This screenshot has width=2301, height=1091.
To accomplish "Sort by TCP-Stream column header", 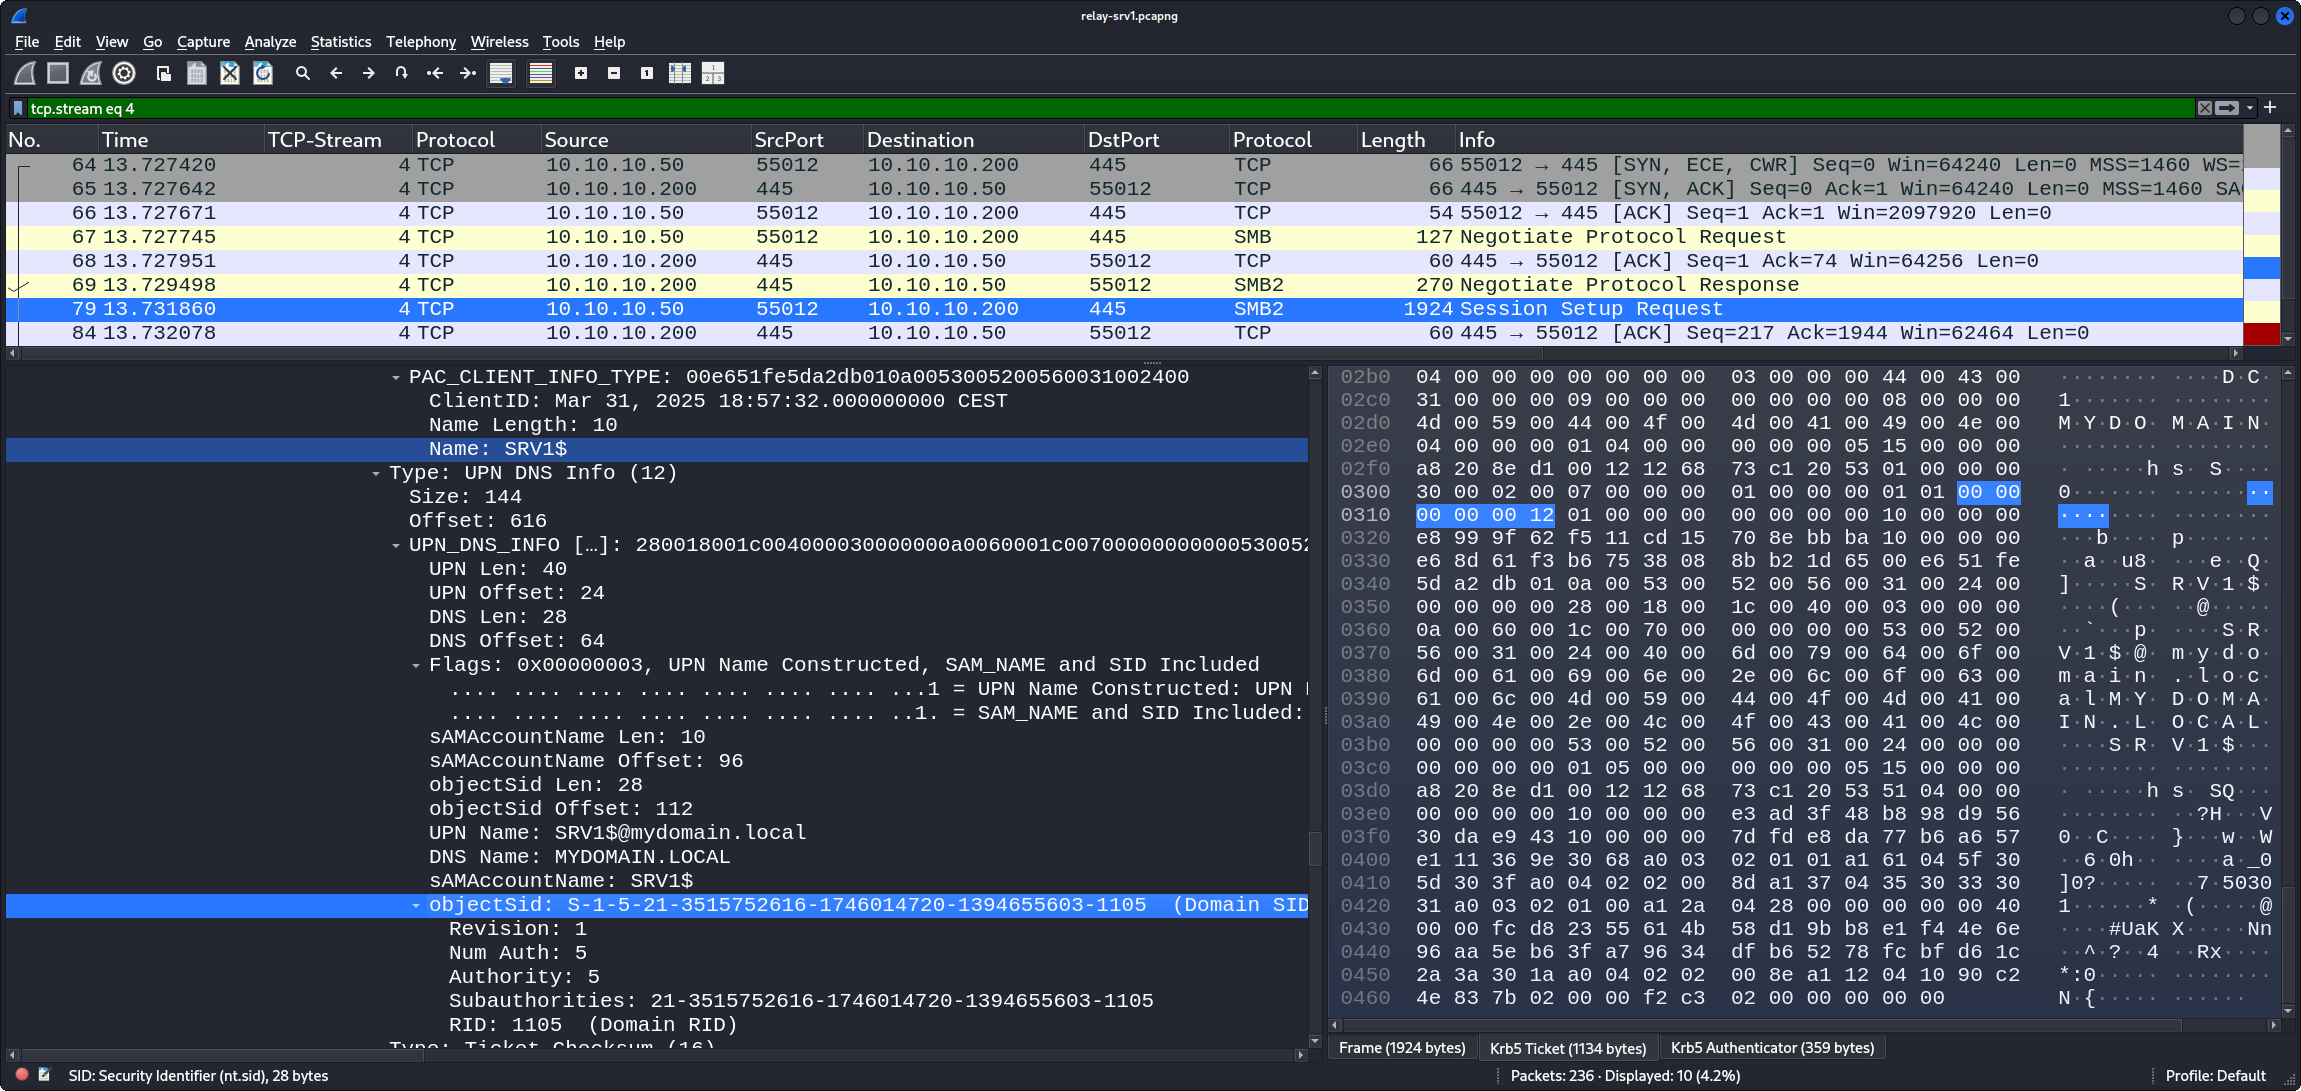I will (x=337, y=139).
